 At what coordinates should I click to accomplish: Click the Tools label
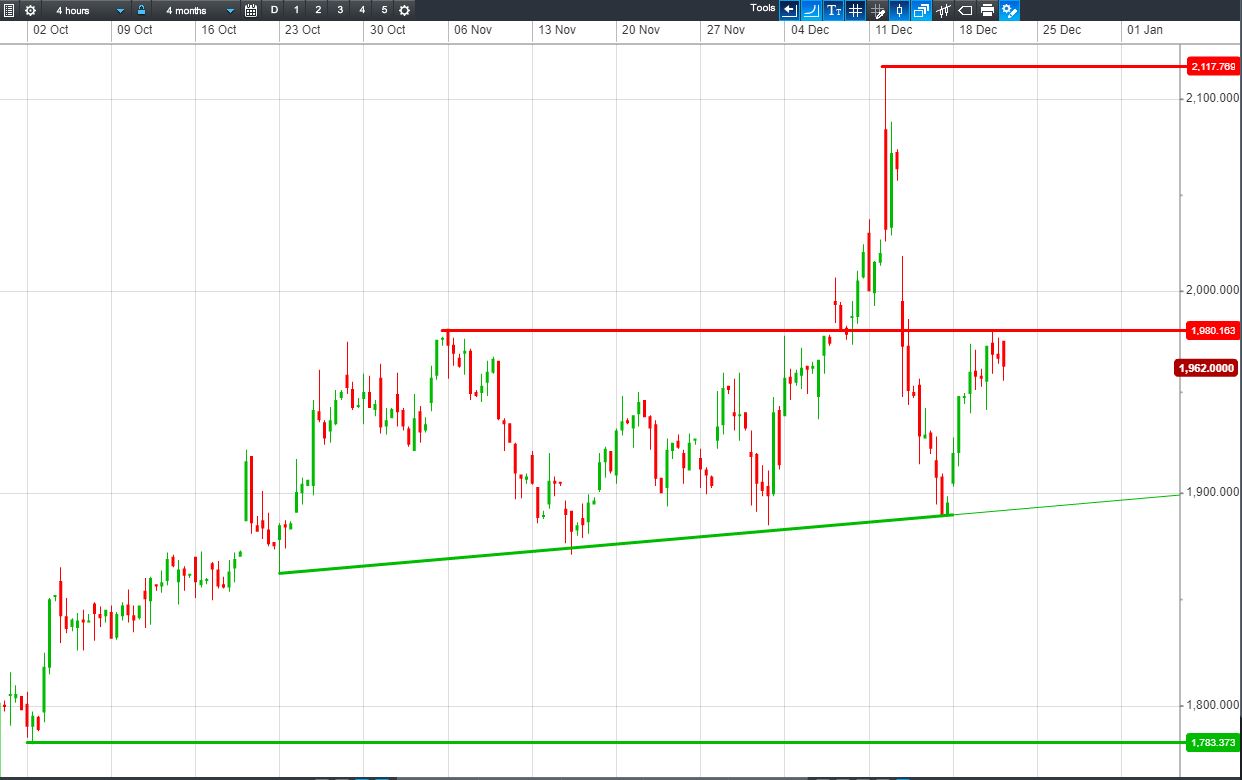[x=763, y=8]
